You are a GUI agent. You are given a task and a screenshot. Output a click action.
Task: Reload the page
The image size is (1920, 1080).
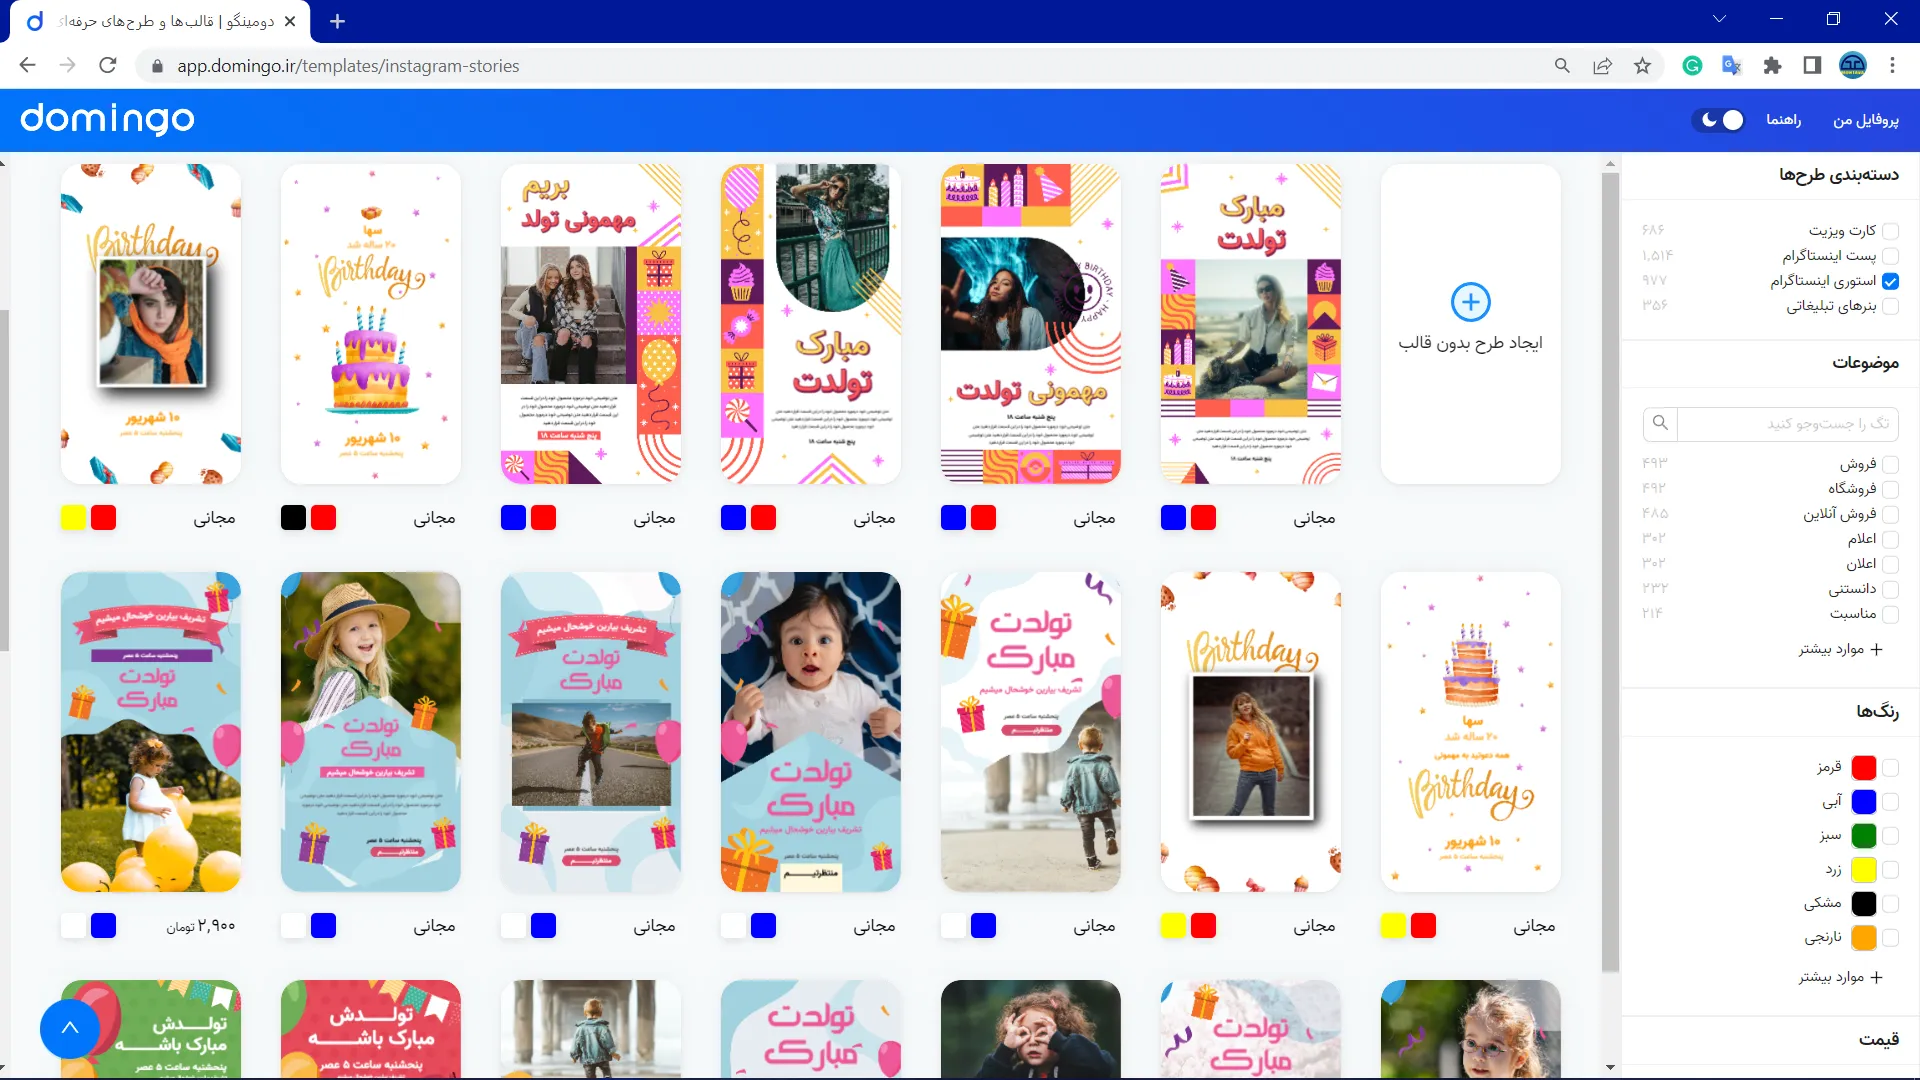108,66
